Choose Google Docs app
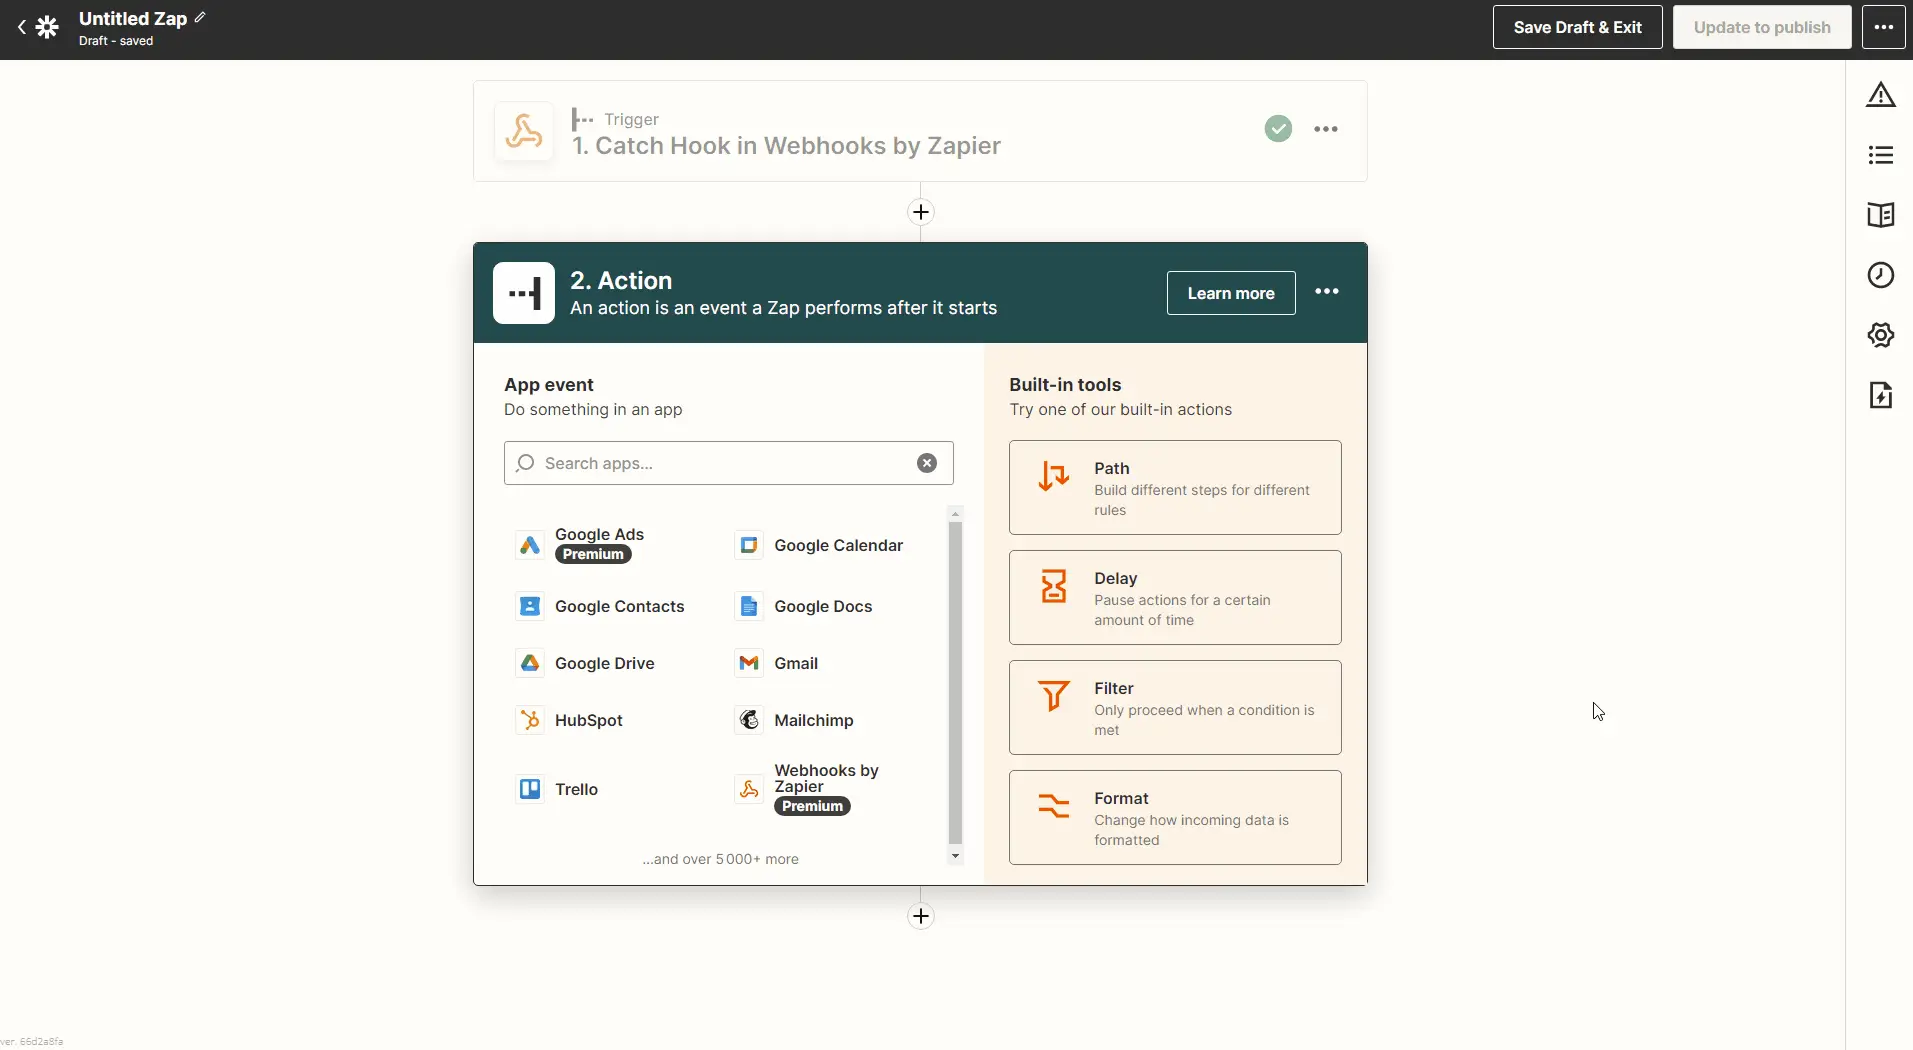The image size is (1913, 1050). [804, 606]
